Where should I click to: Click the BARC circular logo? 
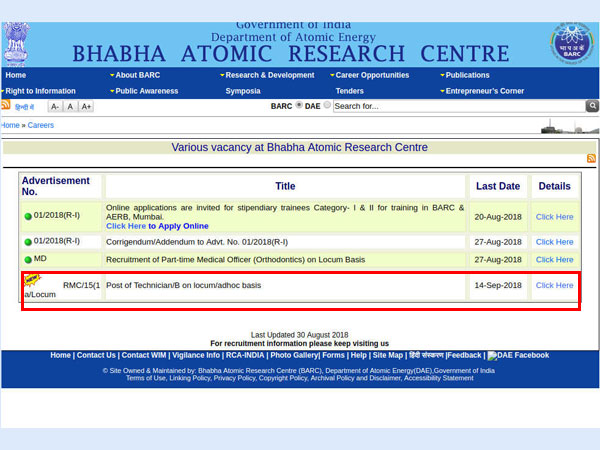click(x=572, y=43)
